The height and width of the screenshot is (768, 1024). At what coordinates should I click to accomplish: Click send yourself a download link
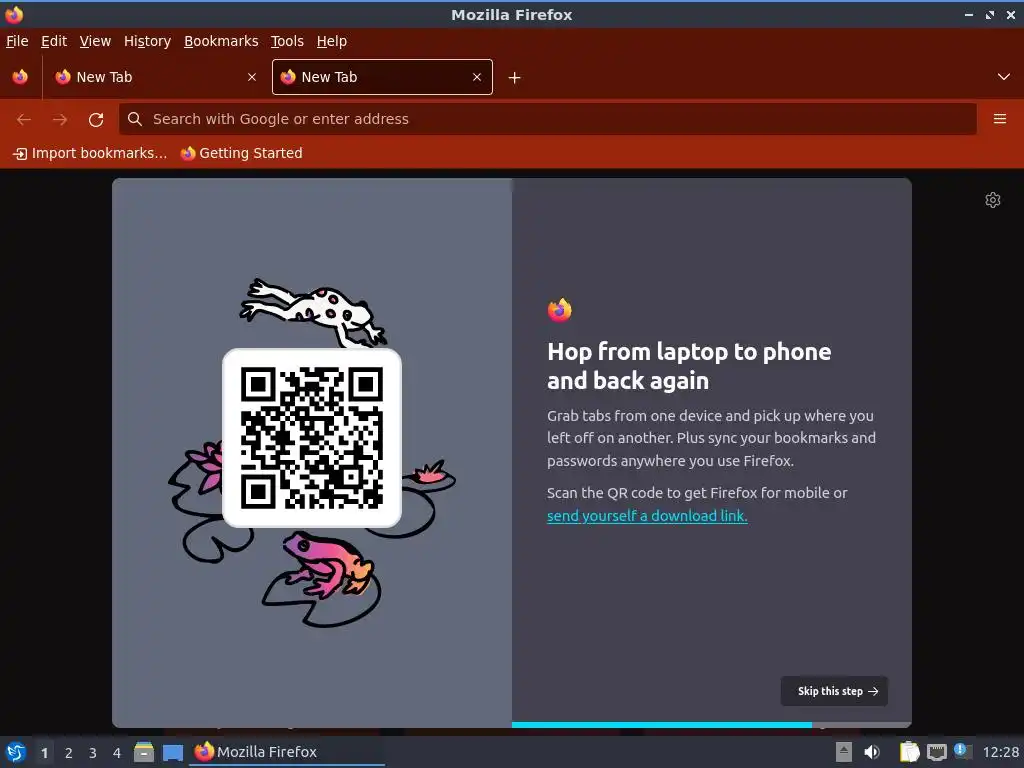click(647, 516)
